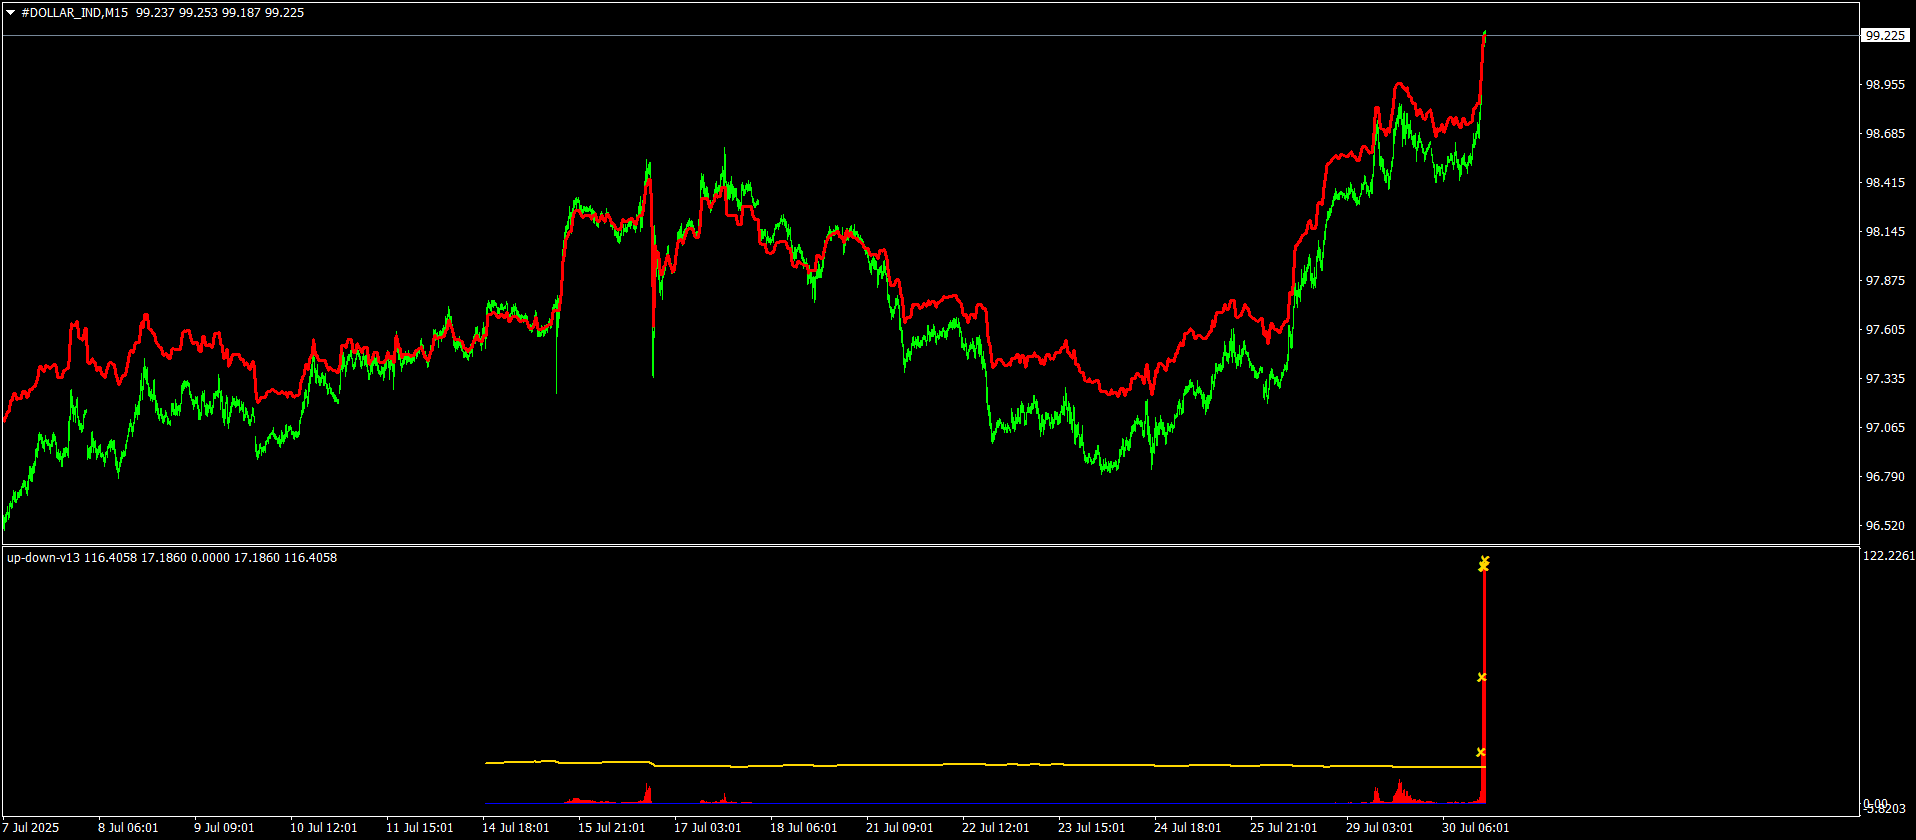Click the 30 Jul 06:01 time label
Viewport: 1916px width, 840px height.
pyautogui.click(x=1475, y=828)
